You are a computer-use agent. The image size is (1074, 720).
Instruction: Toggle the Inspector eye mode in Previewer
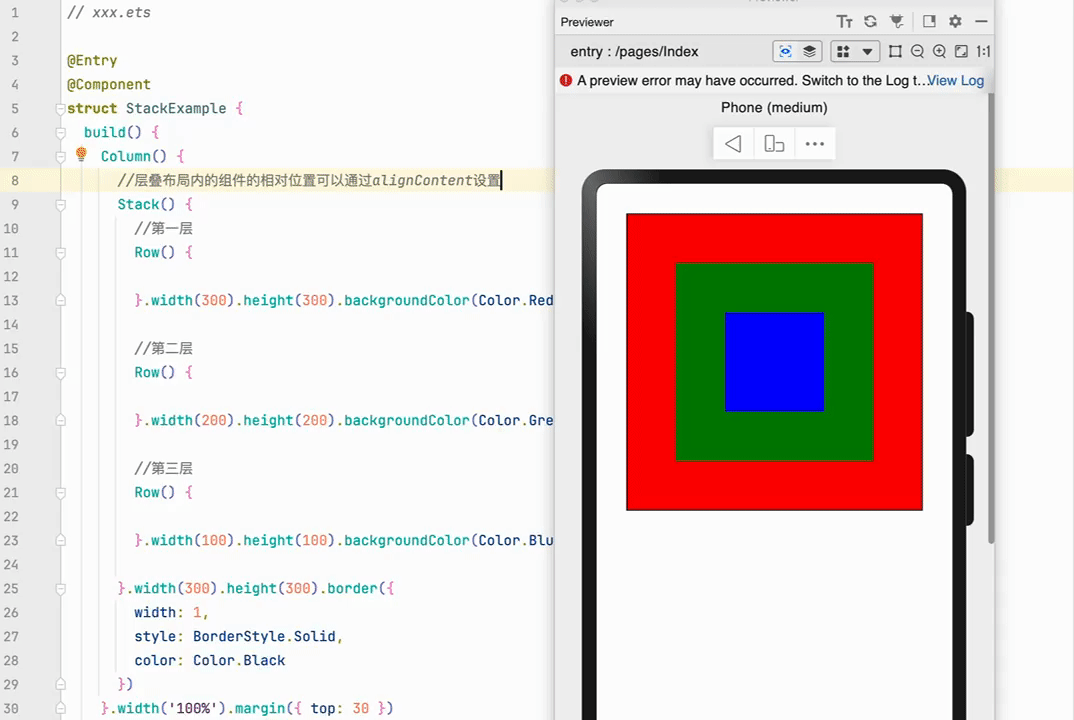click(x=786, y=51)
